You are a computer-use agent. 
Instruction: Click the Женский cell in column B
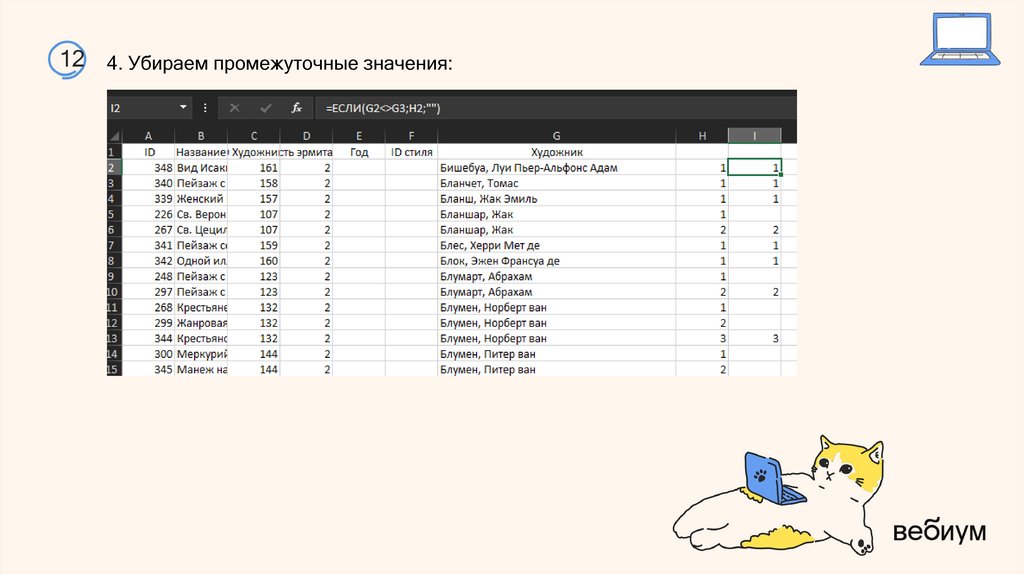point(201,199)
